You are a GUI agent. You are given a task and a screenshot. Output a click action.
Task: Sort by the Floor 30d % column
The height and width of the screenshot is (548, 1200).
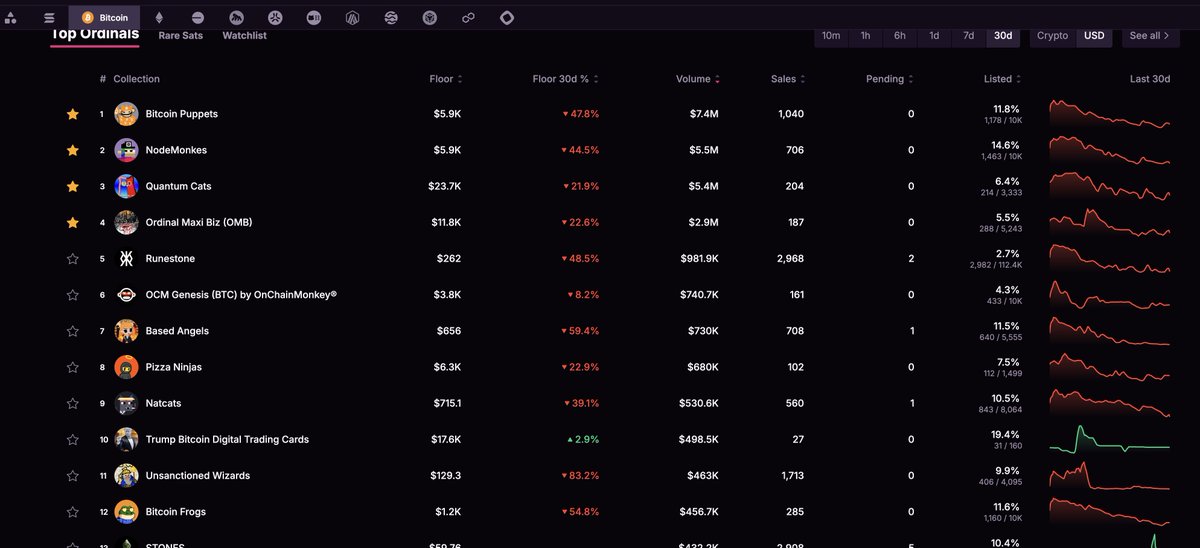click(x=566, y=79)
